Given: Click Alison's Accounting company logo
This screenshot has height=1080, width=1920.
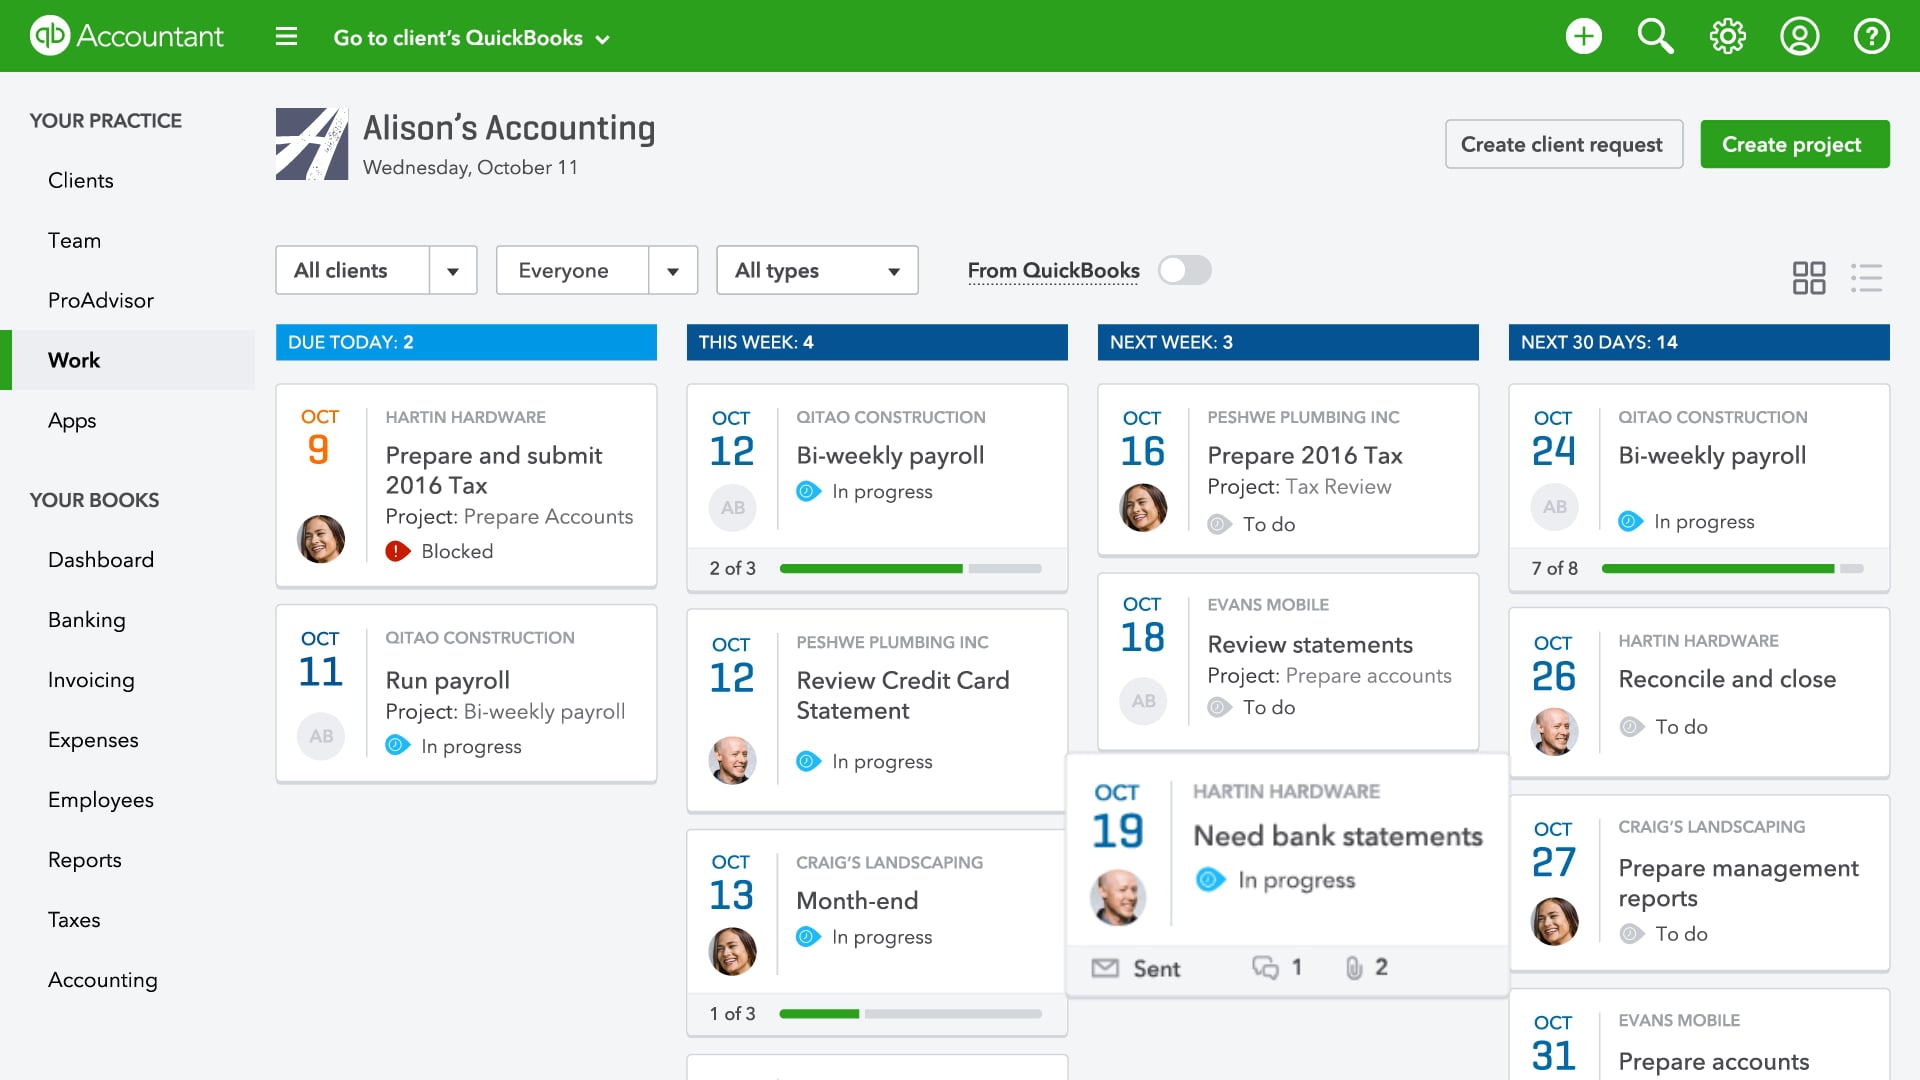Looking at the screenshot, I should point(312,144).
